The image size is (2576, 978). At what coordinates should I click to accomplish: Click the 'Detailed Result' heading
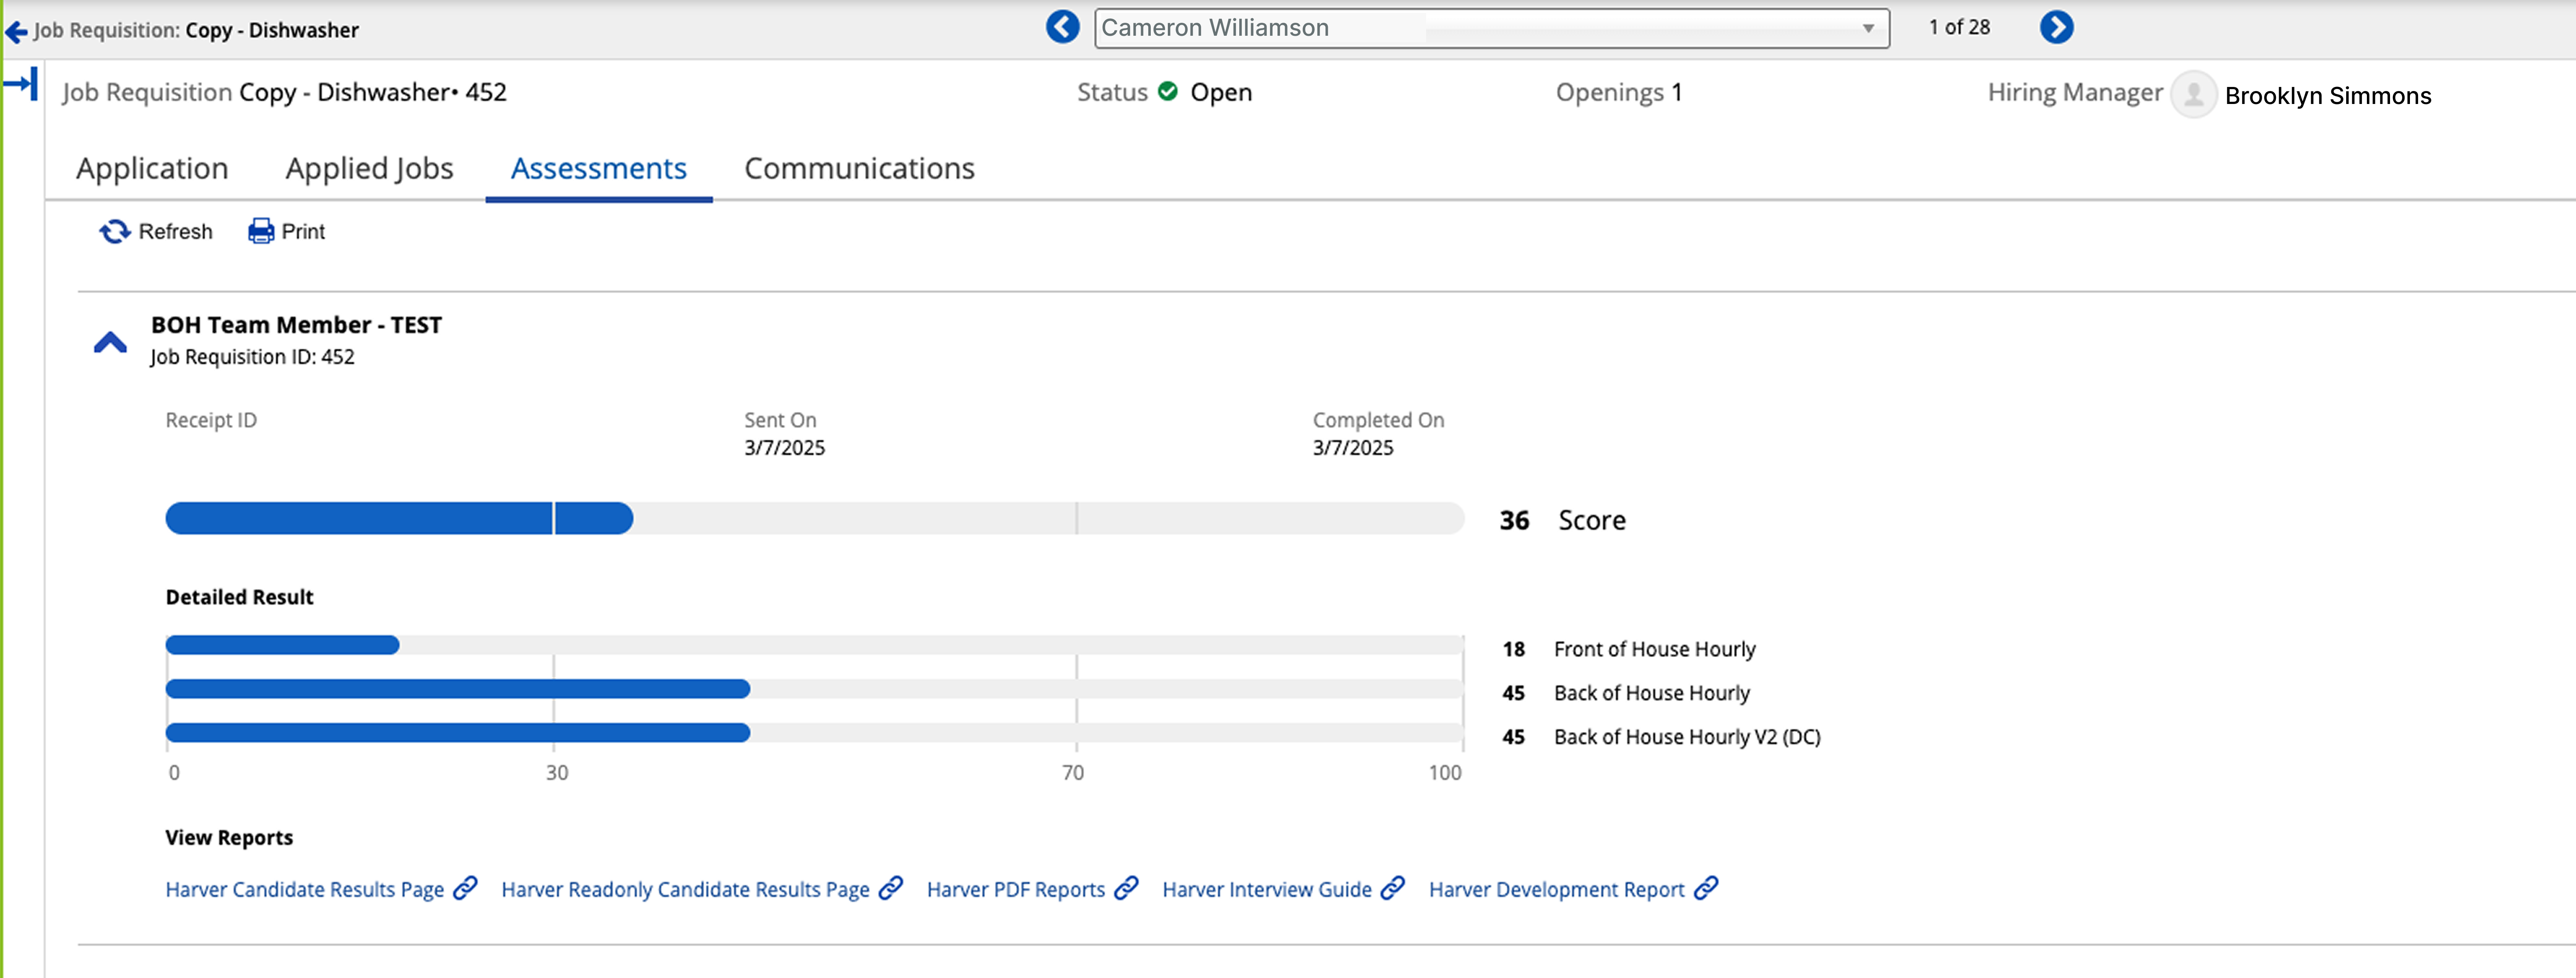(x=239, y=597)
